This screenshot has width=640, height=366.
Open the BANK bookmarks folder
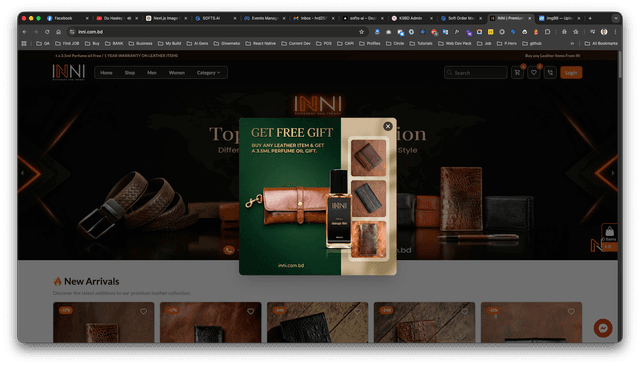(x=114, y=43)
